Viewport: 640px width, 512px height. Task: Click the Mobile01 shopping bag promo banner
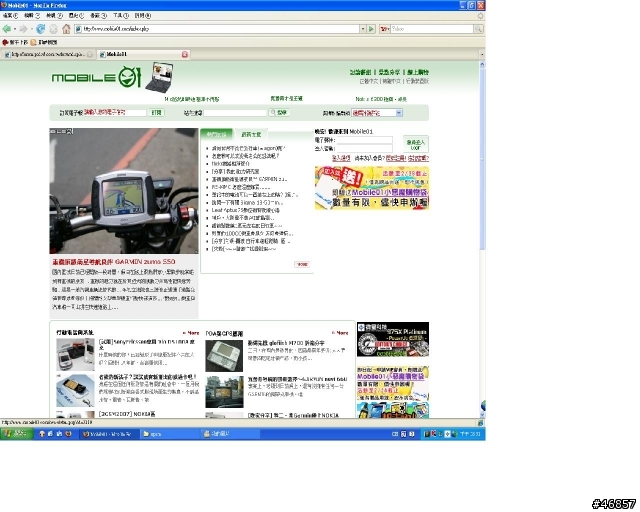pyautogui.click(x=372, y=188)
